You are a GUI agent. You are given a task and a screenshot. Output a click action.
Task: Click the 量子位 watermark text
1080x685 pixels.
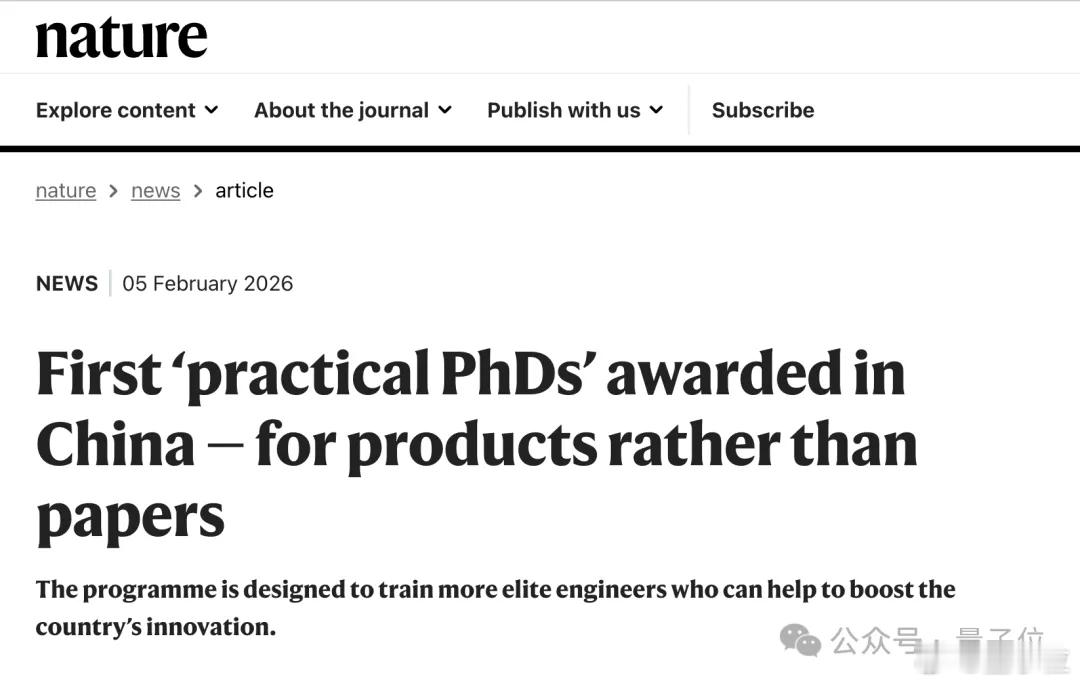[x=998, y=640]
